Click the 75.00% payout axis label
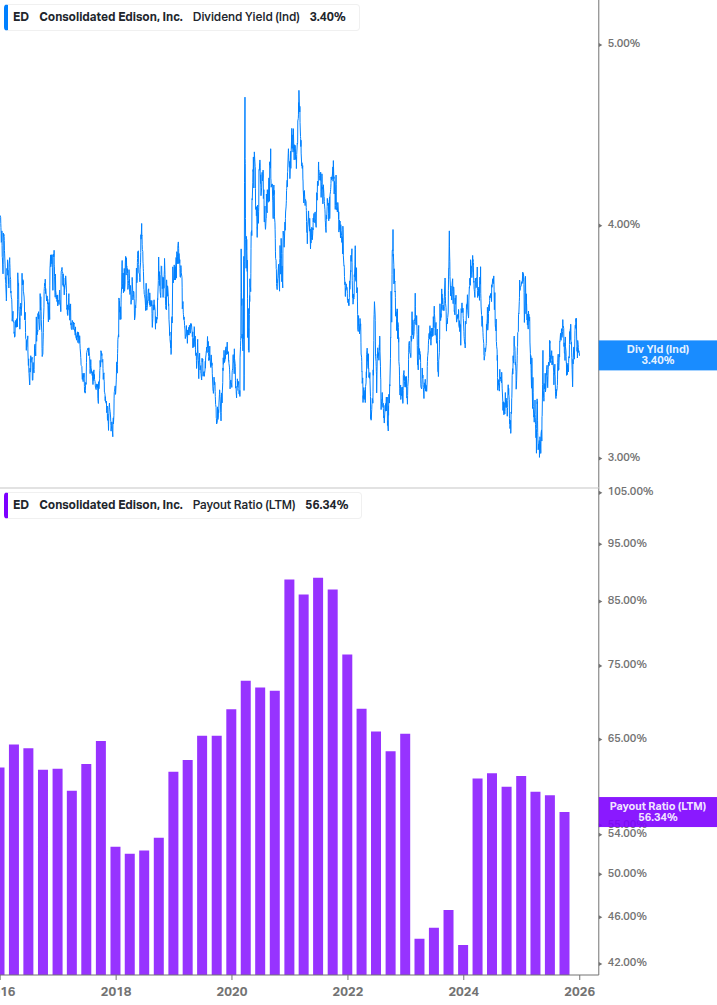Image resolution: width=717 pixels, height=1005 pixels. pos(627,665)
